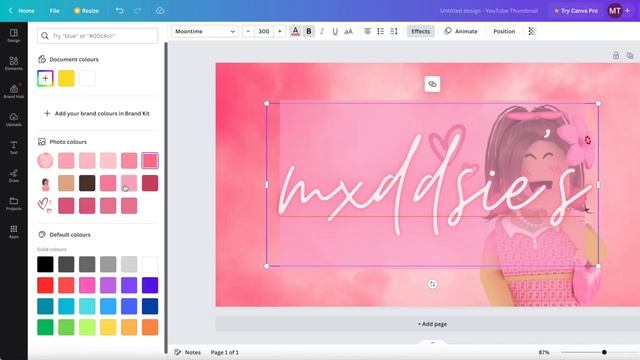Click the font size field showing 300
Screen dimensions: 640x360
click(x=264, y=31)
